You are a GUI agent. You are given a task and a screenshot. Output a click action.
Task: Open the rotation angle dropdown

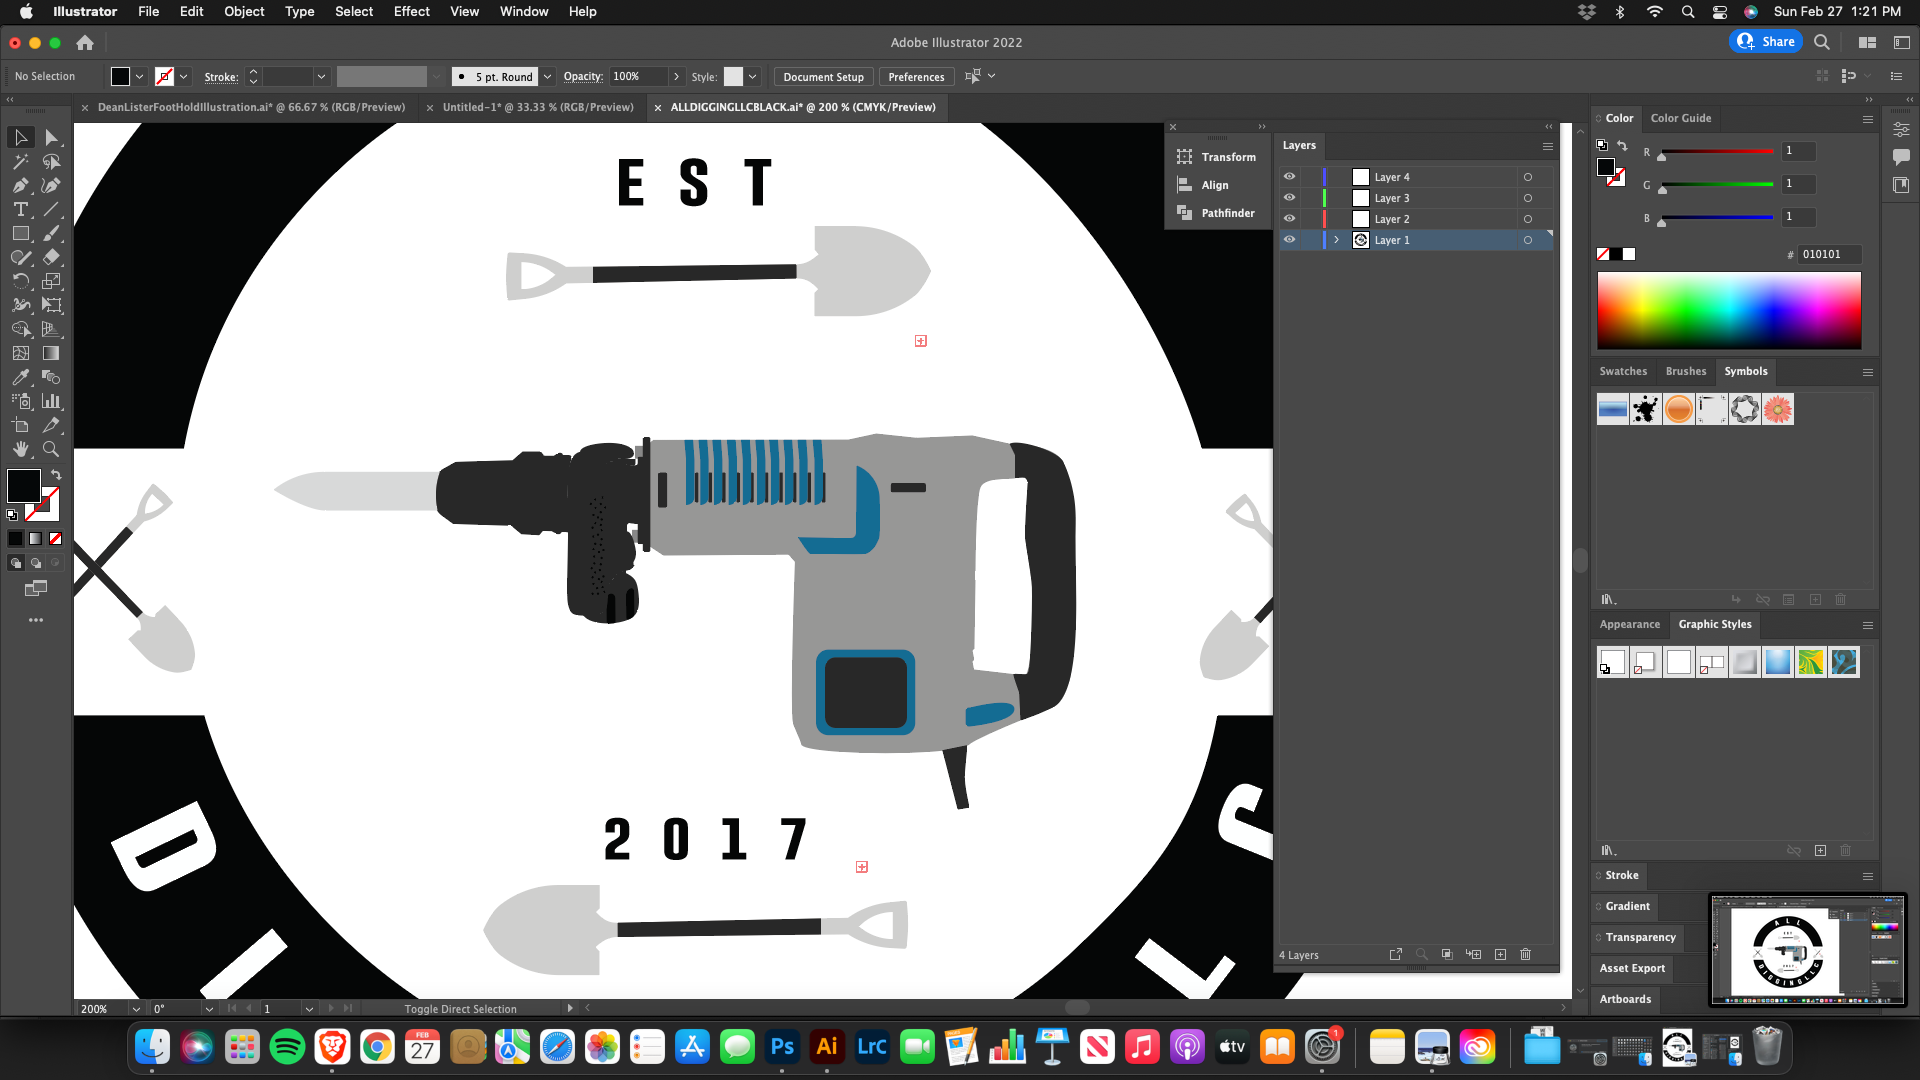click(208, 1009)
